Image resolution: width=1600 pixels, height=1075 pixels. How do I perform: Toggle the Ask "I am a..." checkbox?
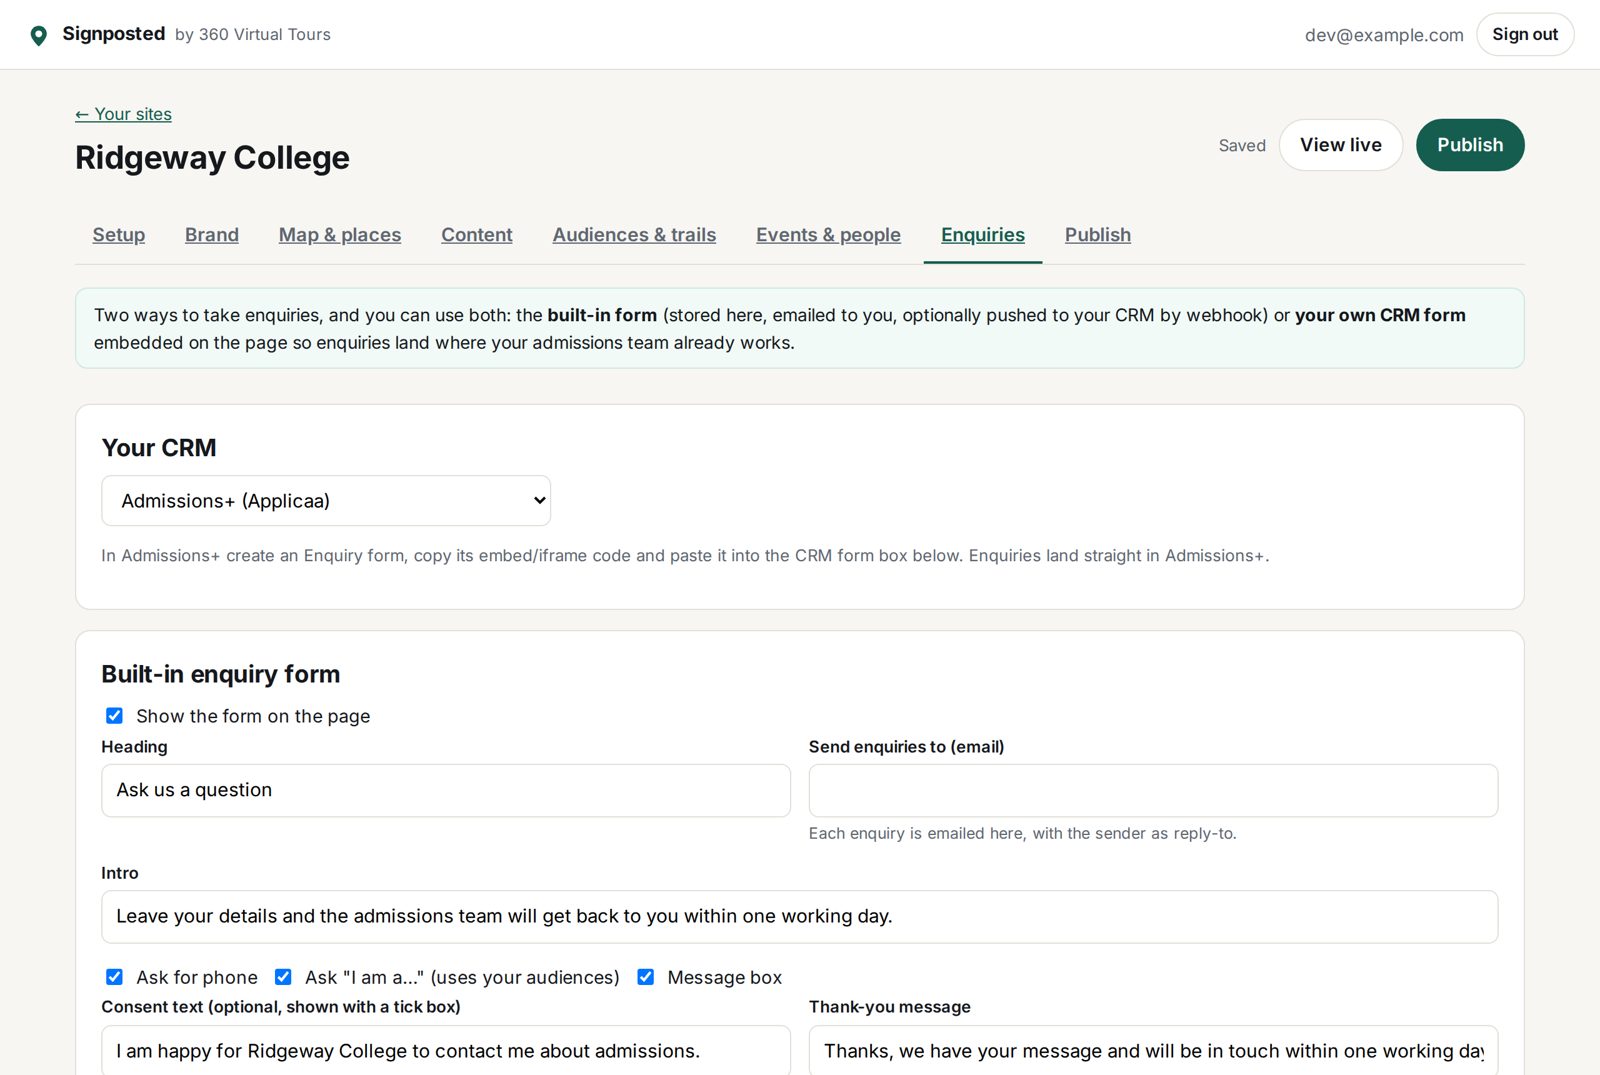pyautogui.click(x=283, y=977)
